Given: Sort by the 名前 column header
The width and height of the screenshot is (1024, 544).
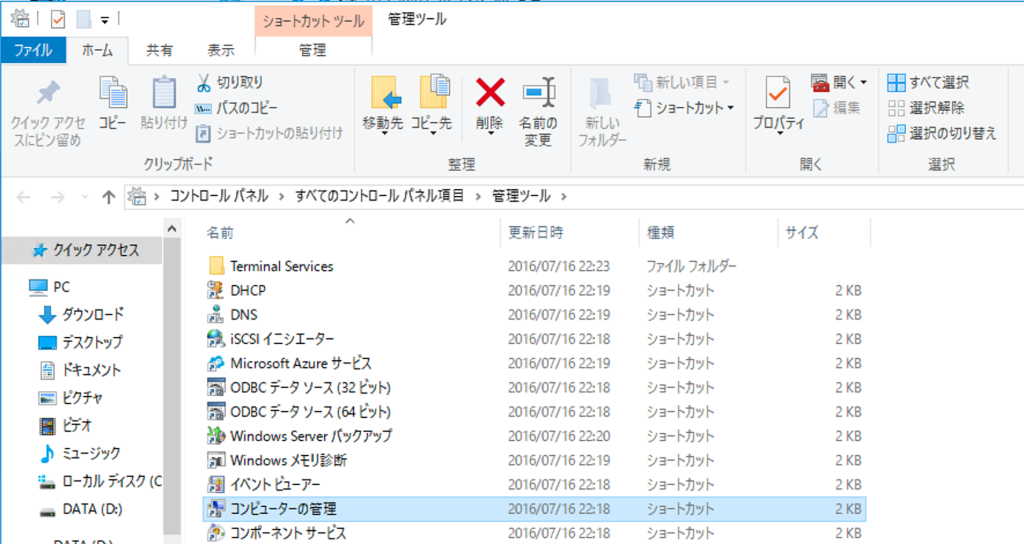Looking at the screenshot, I should pyautogui.click(x=220, y=232).
